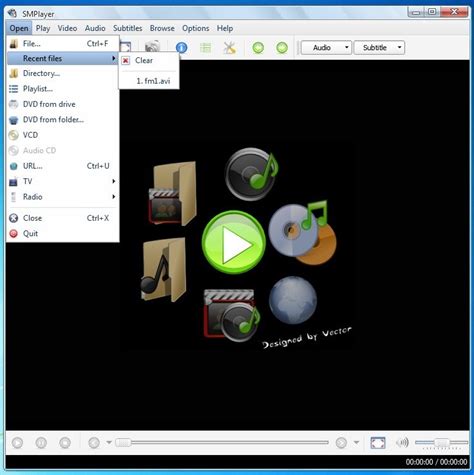This screenshot has width=474, height=475.
Task: Open recent file 1. fm1.avi
Action: point(149,81)
